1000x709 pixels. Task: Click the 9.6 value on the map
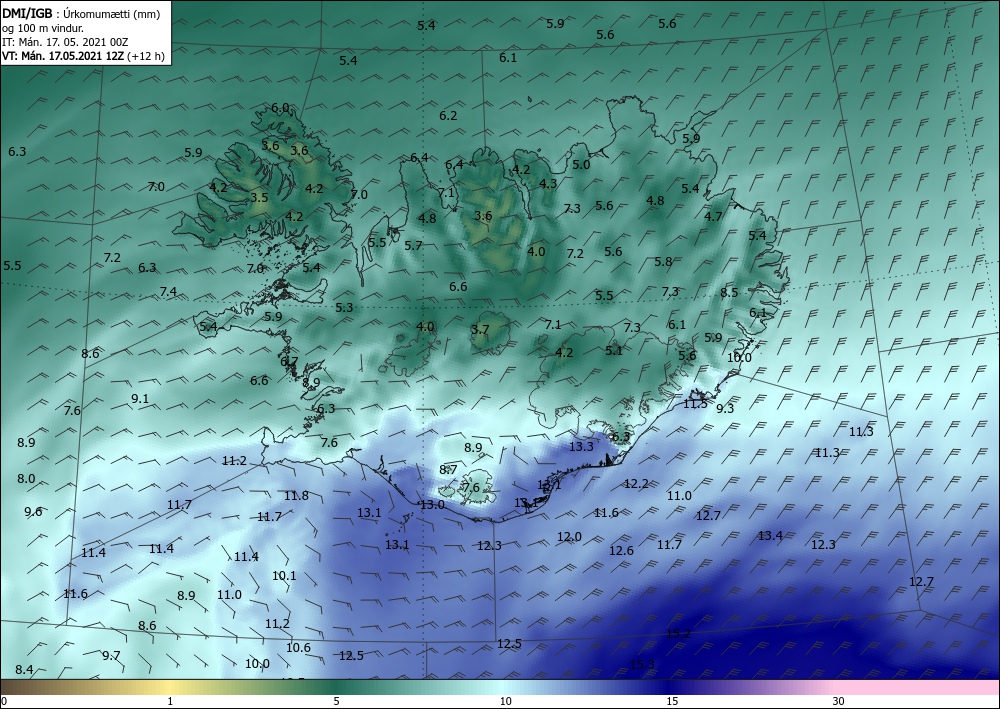(33, 511)
